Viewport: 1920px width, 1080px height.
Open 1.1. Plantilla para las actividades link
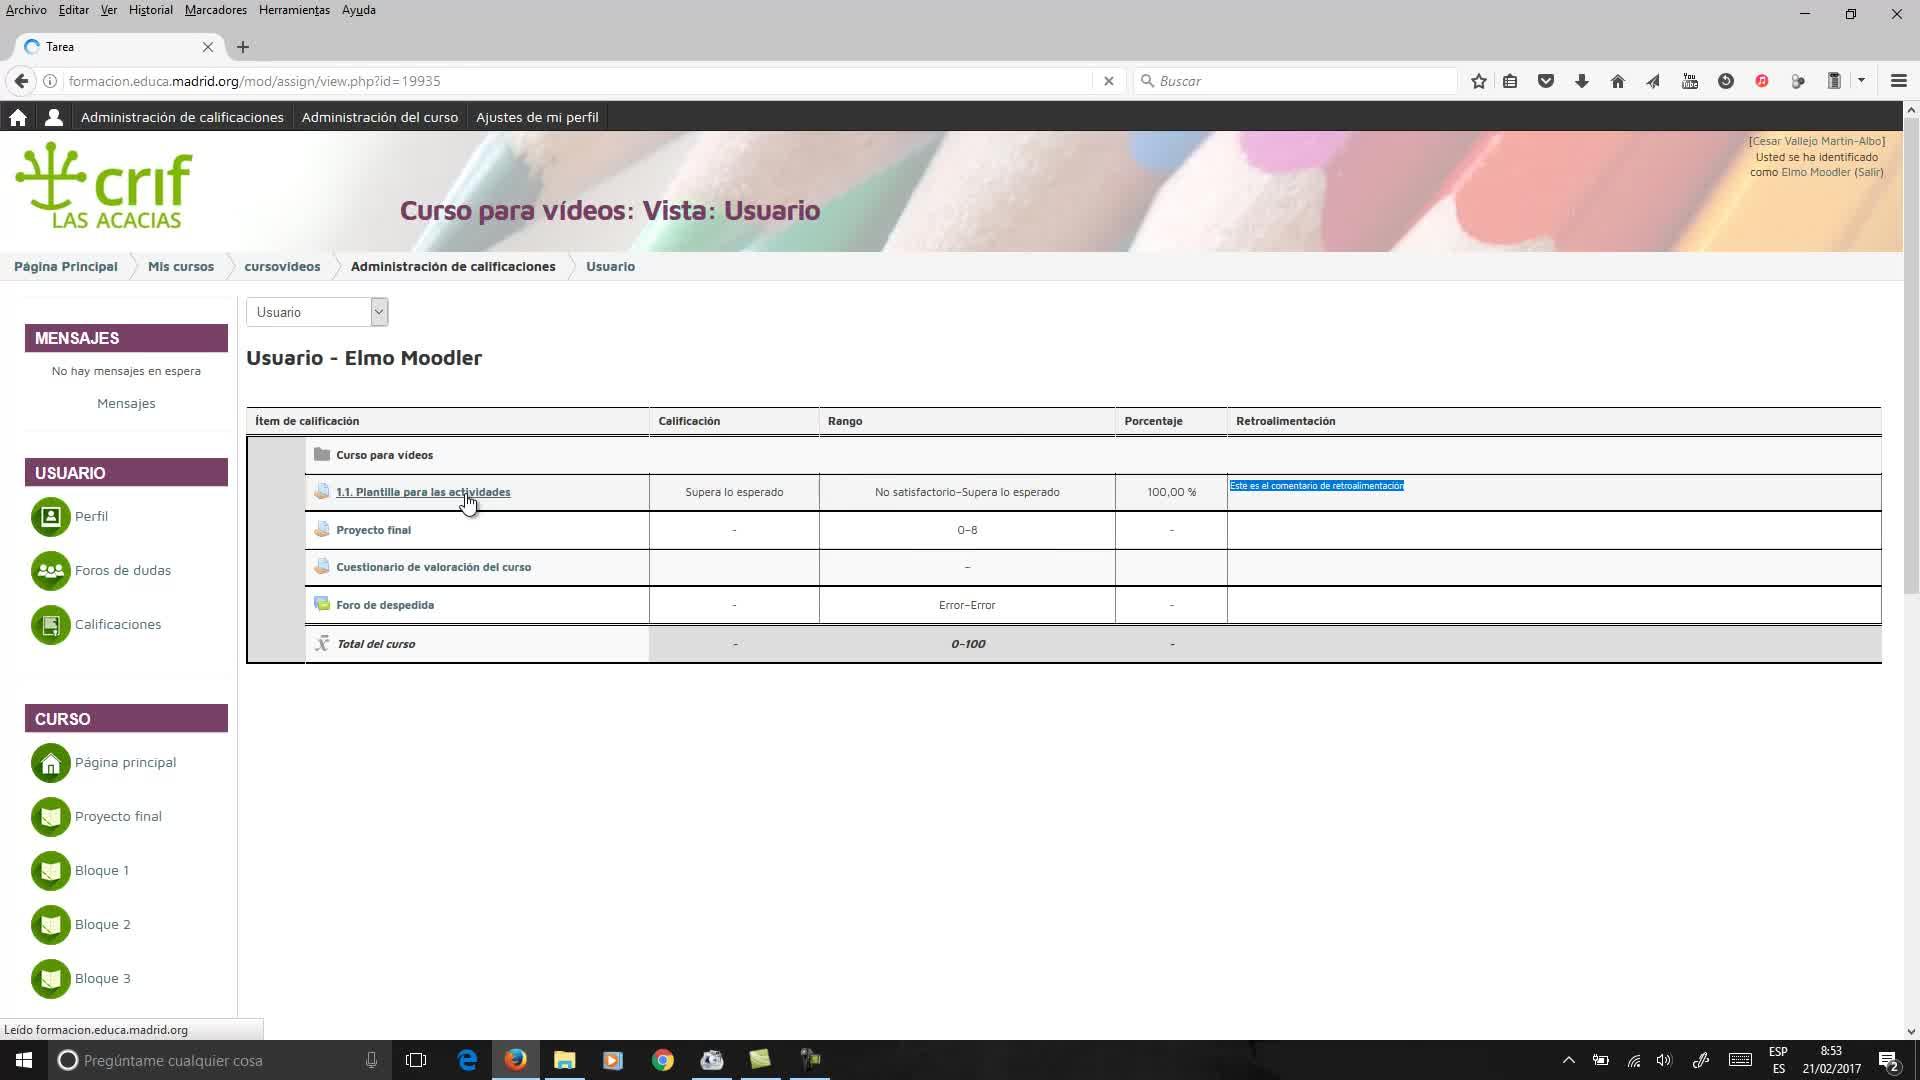point(422,492)
